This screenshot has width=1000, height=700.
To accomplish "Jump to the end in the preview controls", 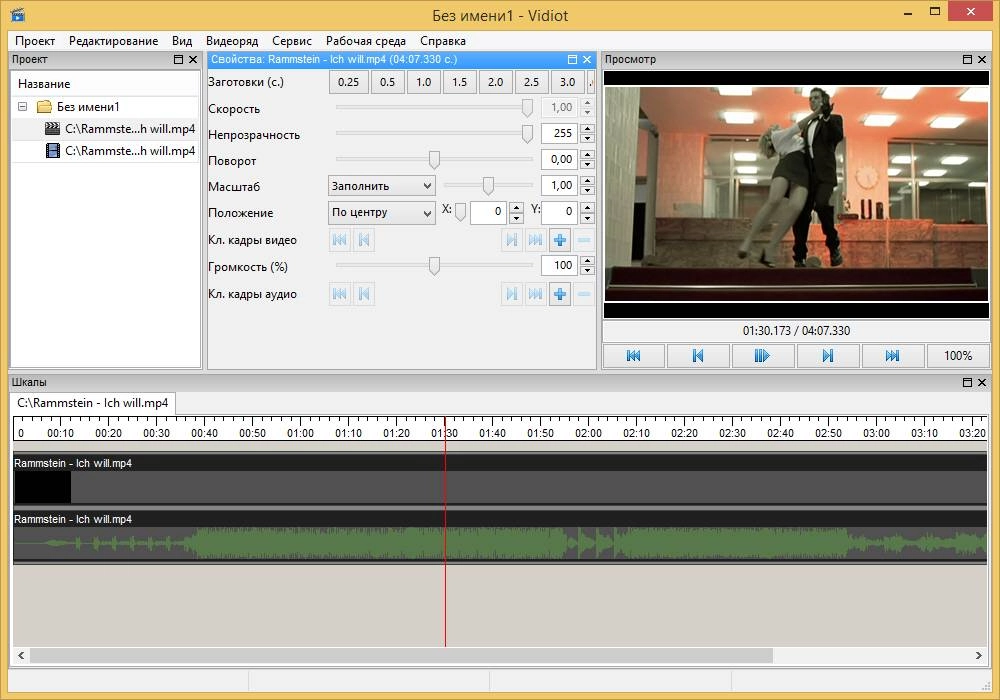I will (x=892, y=356).
